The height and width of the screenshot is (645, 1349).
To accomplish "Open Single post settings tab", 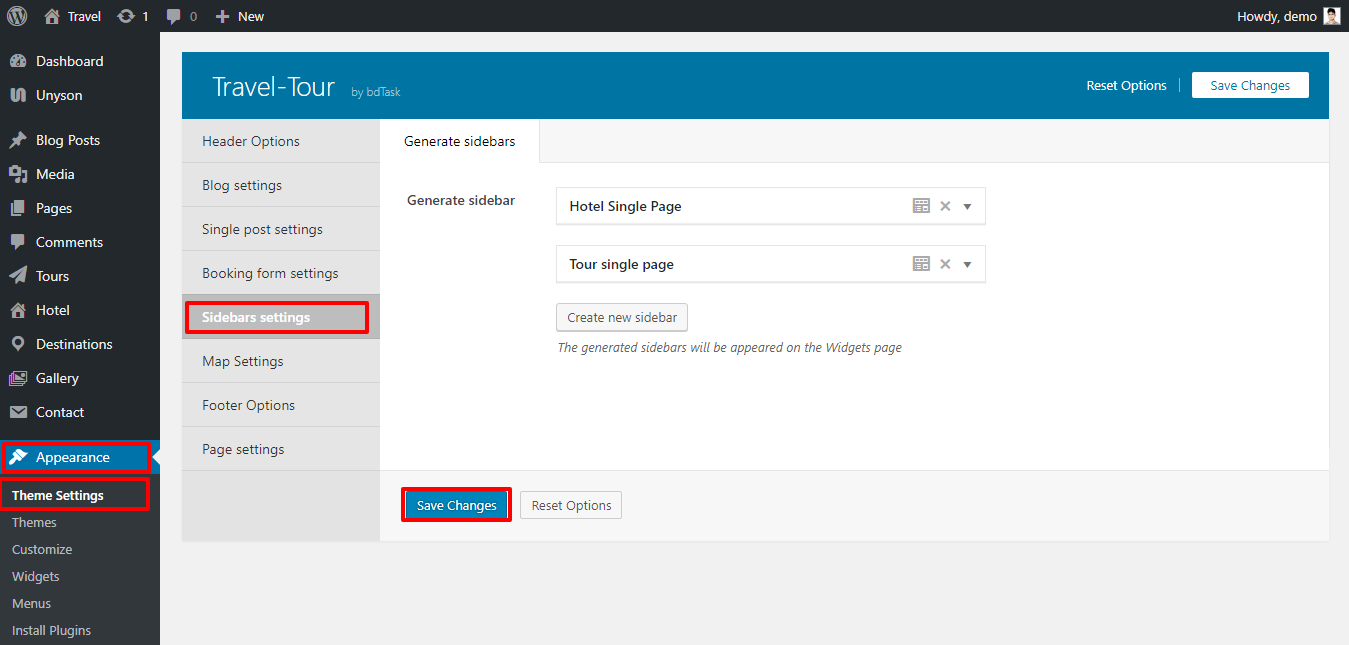I will [281, 229].
